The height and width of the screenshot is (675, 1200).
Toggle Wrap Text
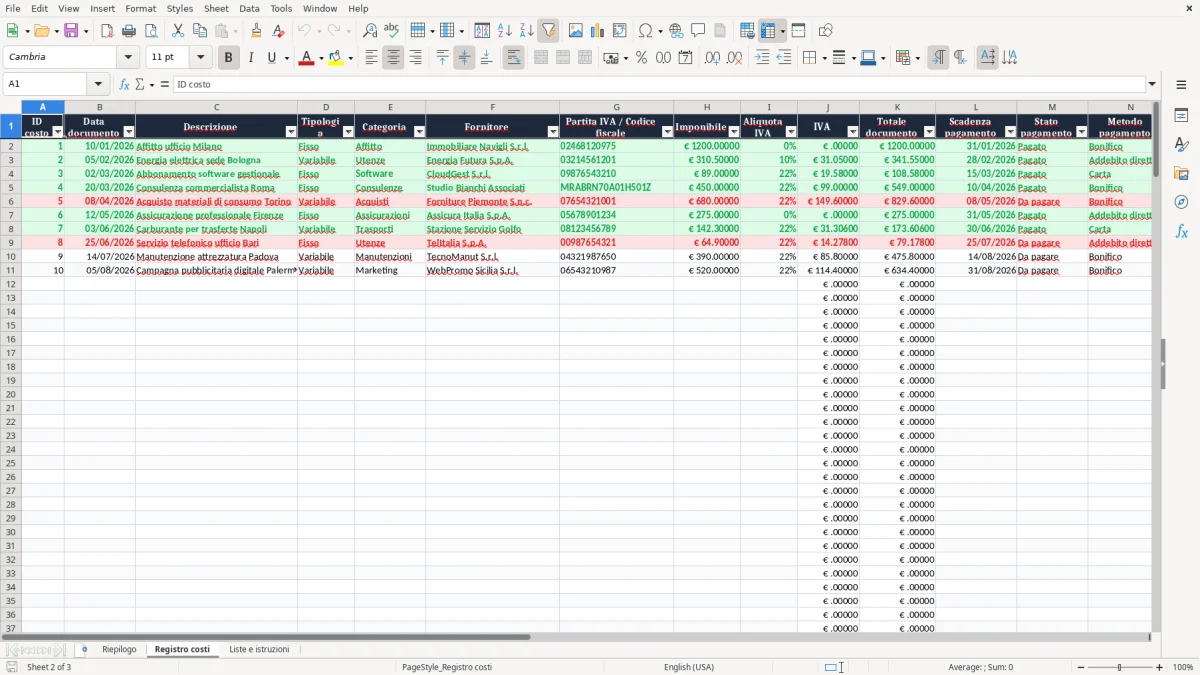pyautogui.click(x=513, y=58)
